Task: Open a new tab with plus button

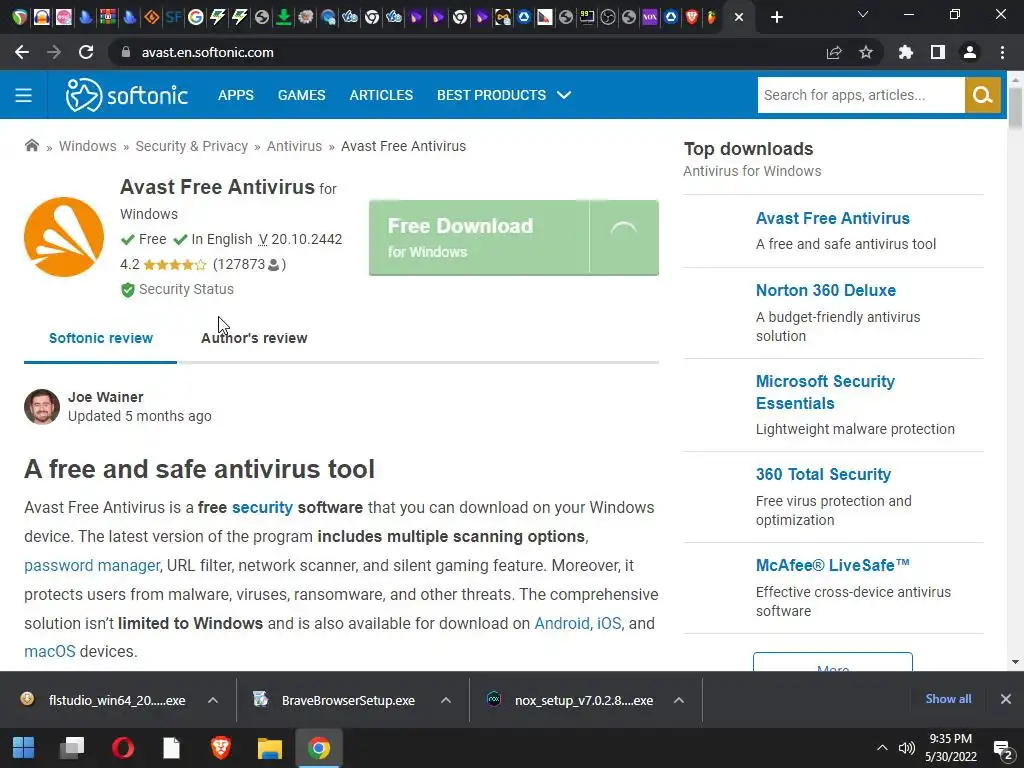Action: [776, 17]
